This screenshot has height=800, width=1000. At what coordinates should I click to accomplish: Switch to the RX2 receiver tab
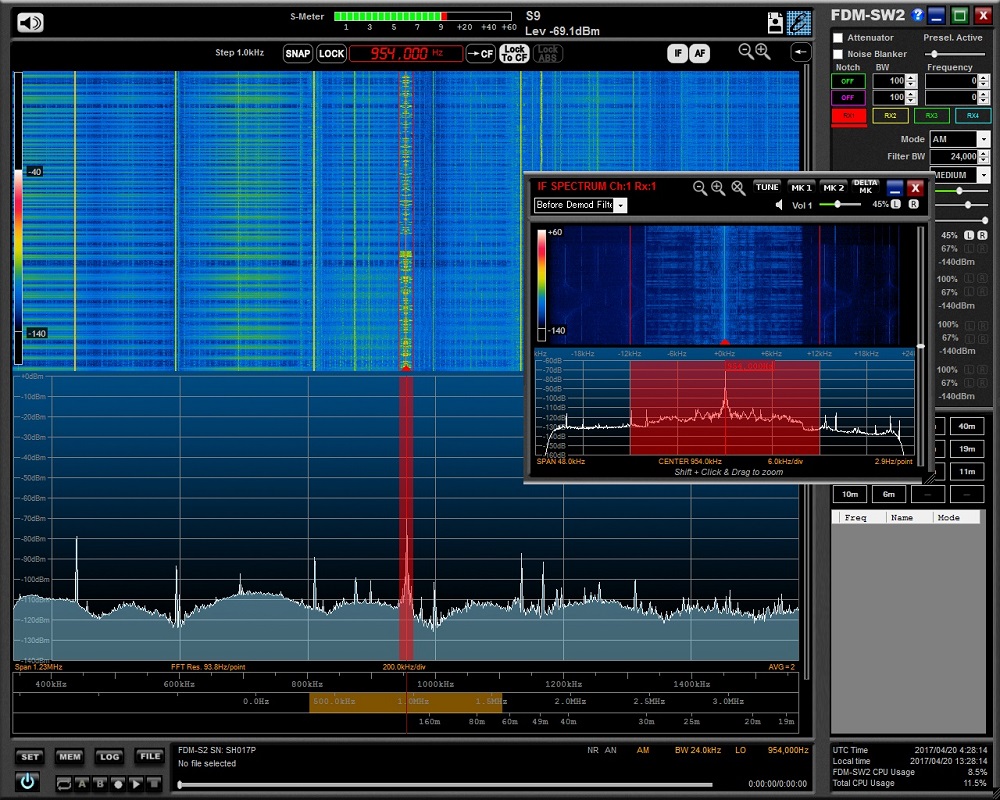890,116
